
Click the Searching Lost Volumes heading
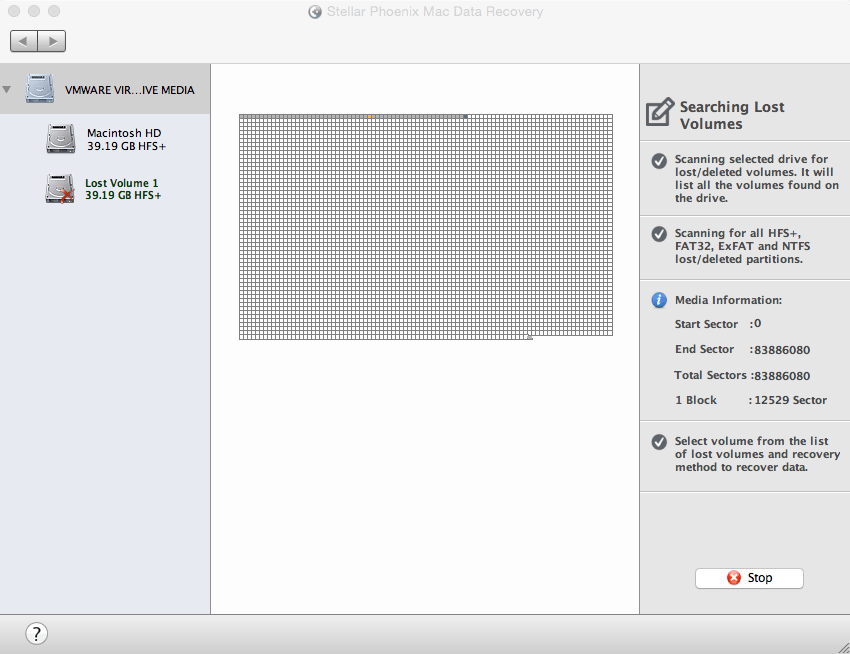732,115
